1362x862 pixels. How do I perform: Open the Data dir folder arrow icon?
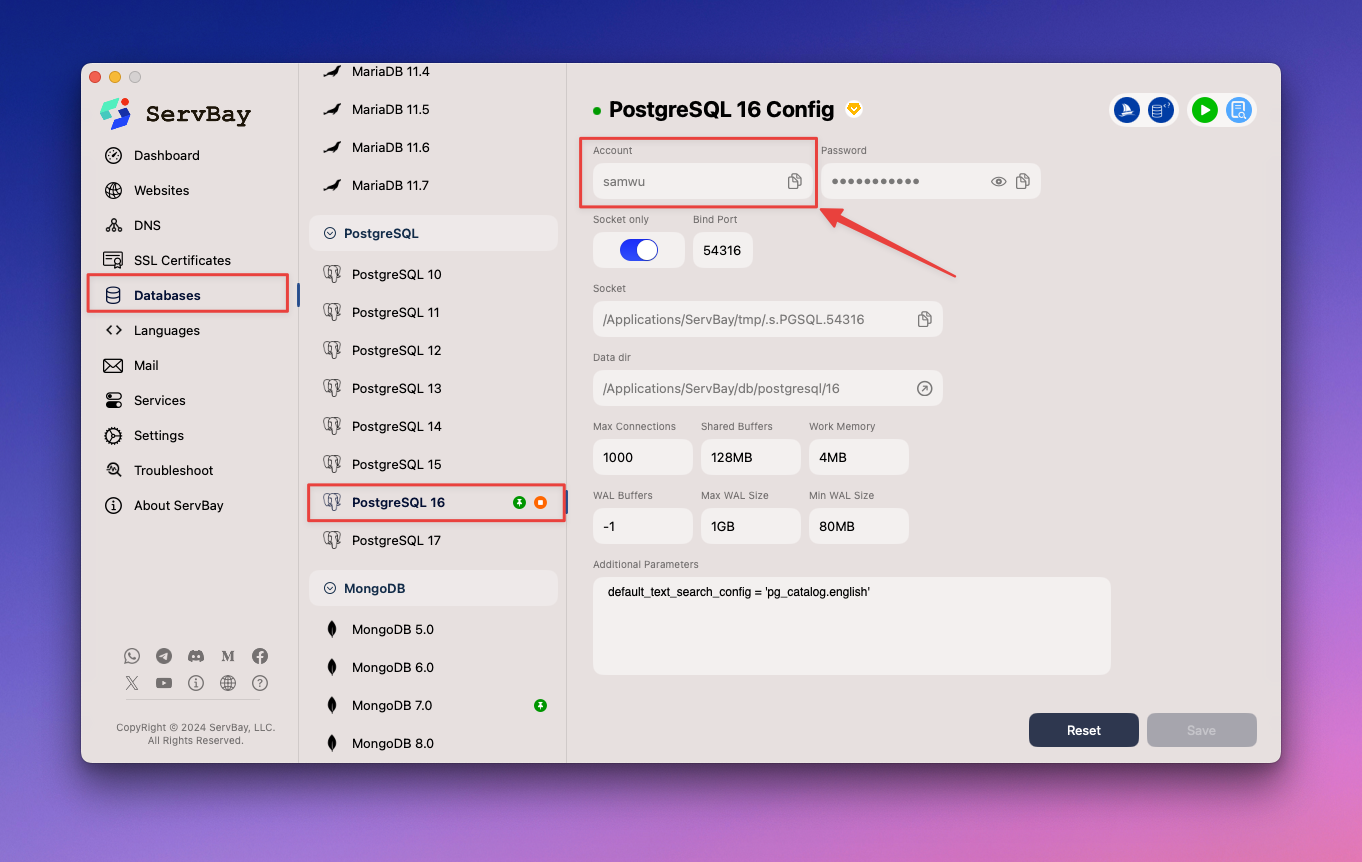[924, 388]
